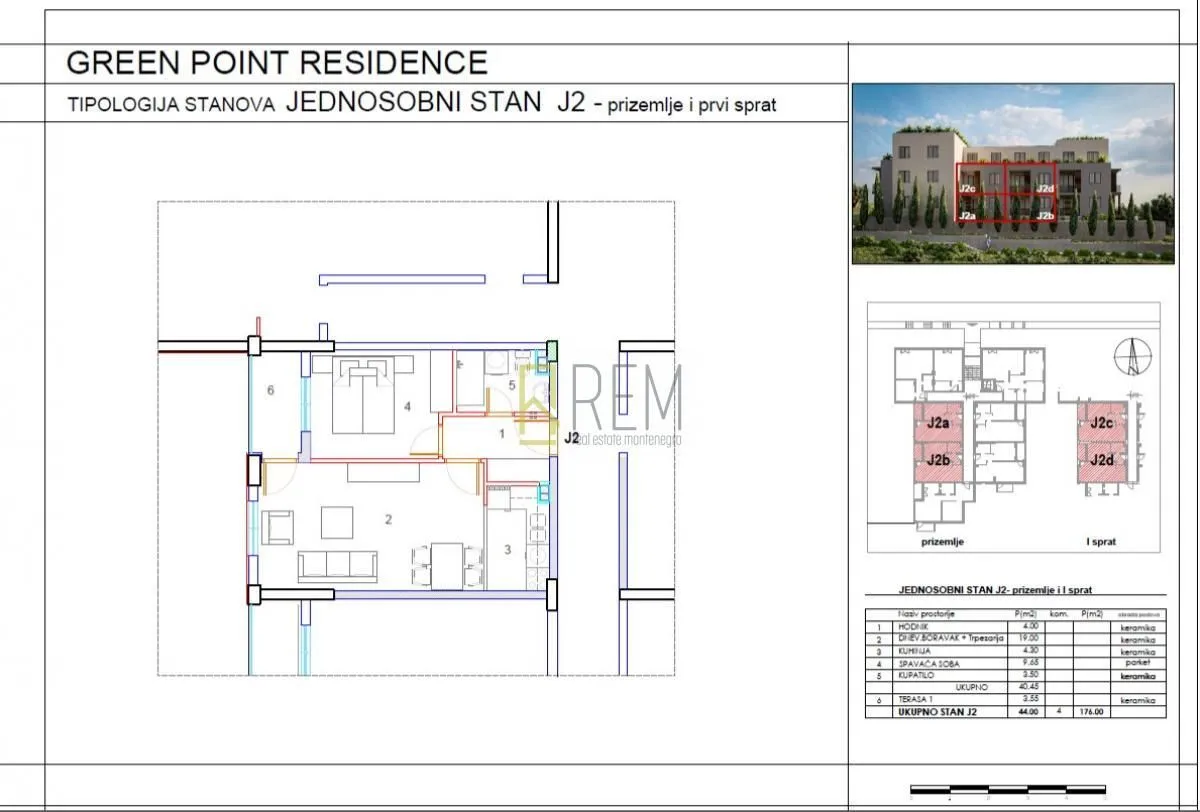This screenshot has height=812, width=1200.
Task: Click the 44.00 total area value
Action: pos(1029,712)
